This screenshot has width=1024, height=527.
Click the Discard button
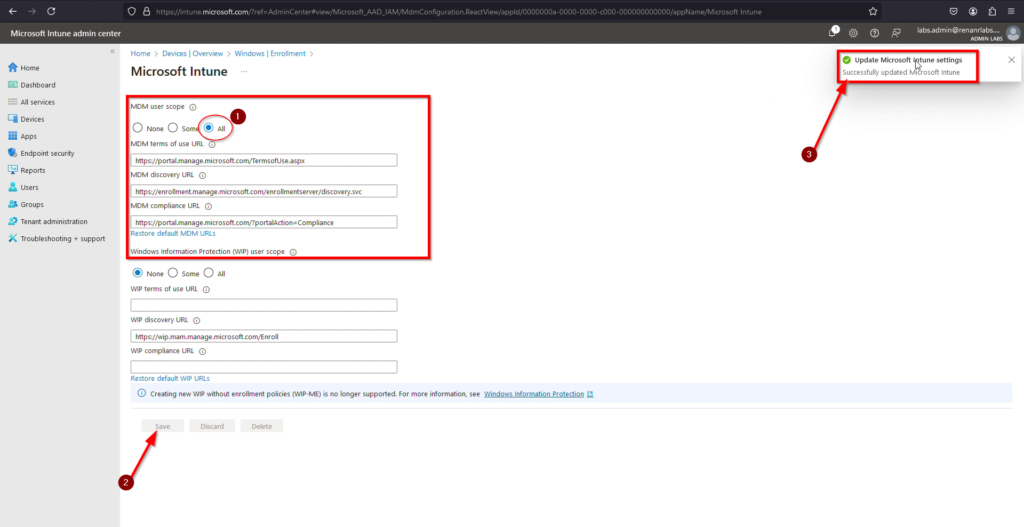click(x=212, y=426)
